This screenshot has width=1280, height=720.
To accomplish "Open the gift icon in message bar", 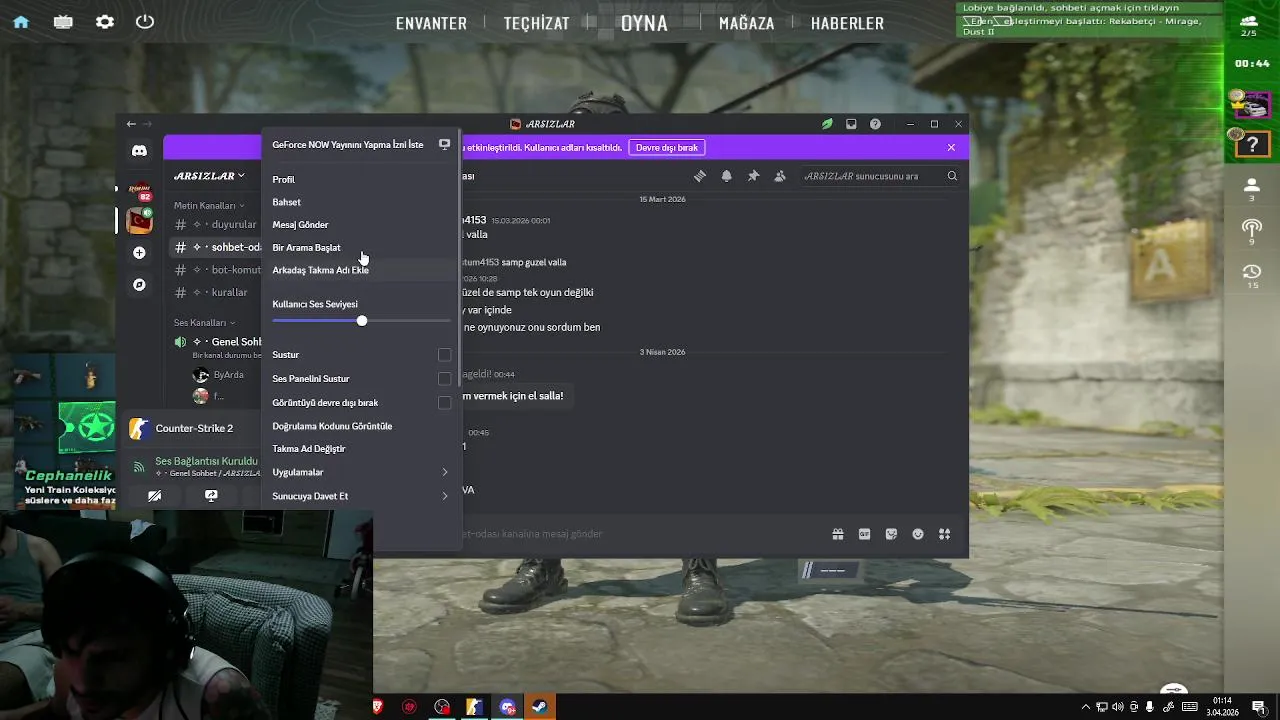I will (x=838, y=534).
